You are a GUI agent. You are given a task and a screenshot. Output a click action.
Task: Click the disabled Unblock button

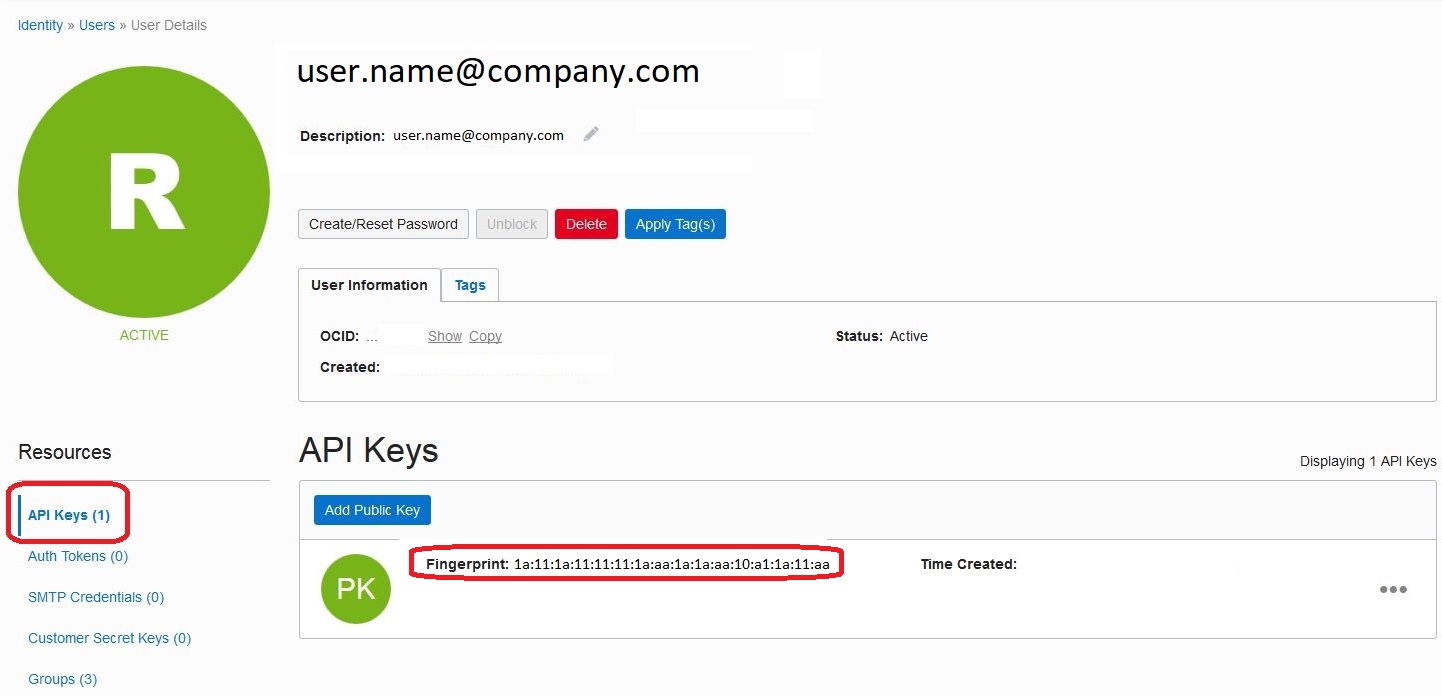click(x=511, y=223)
